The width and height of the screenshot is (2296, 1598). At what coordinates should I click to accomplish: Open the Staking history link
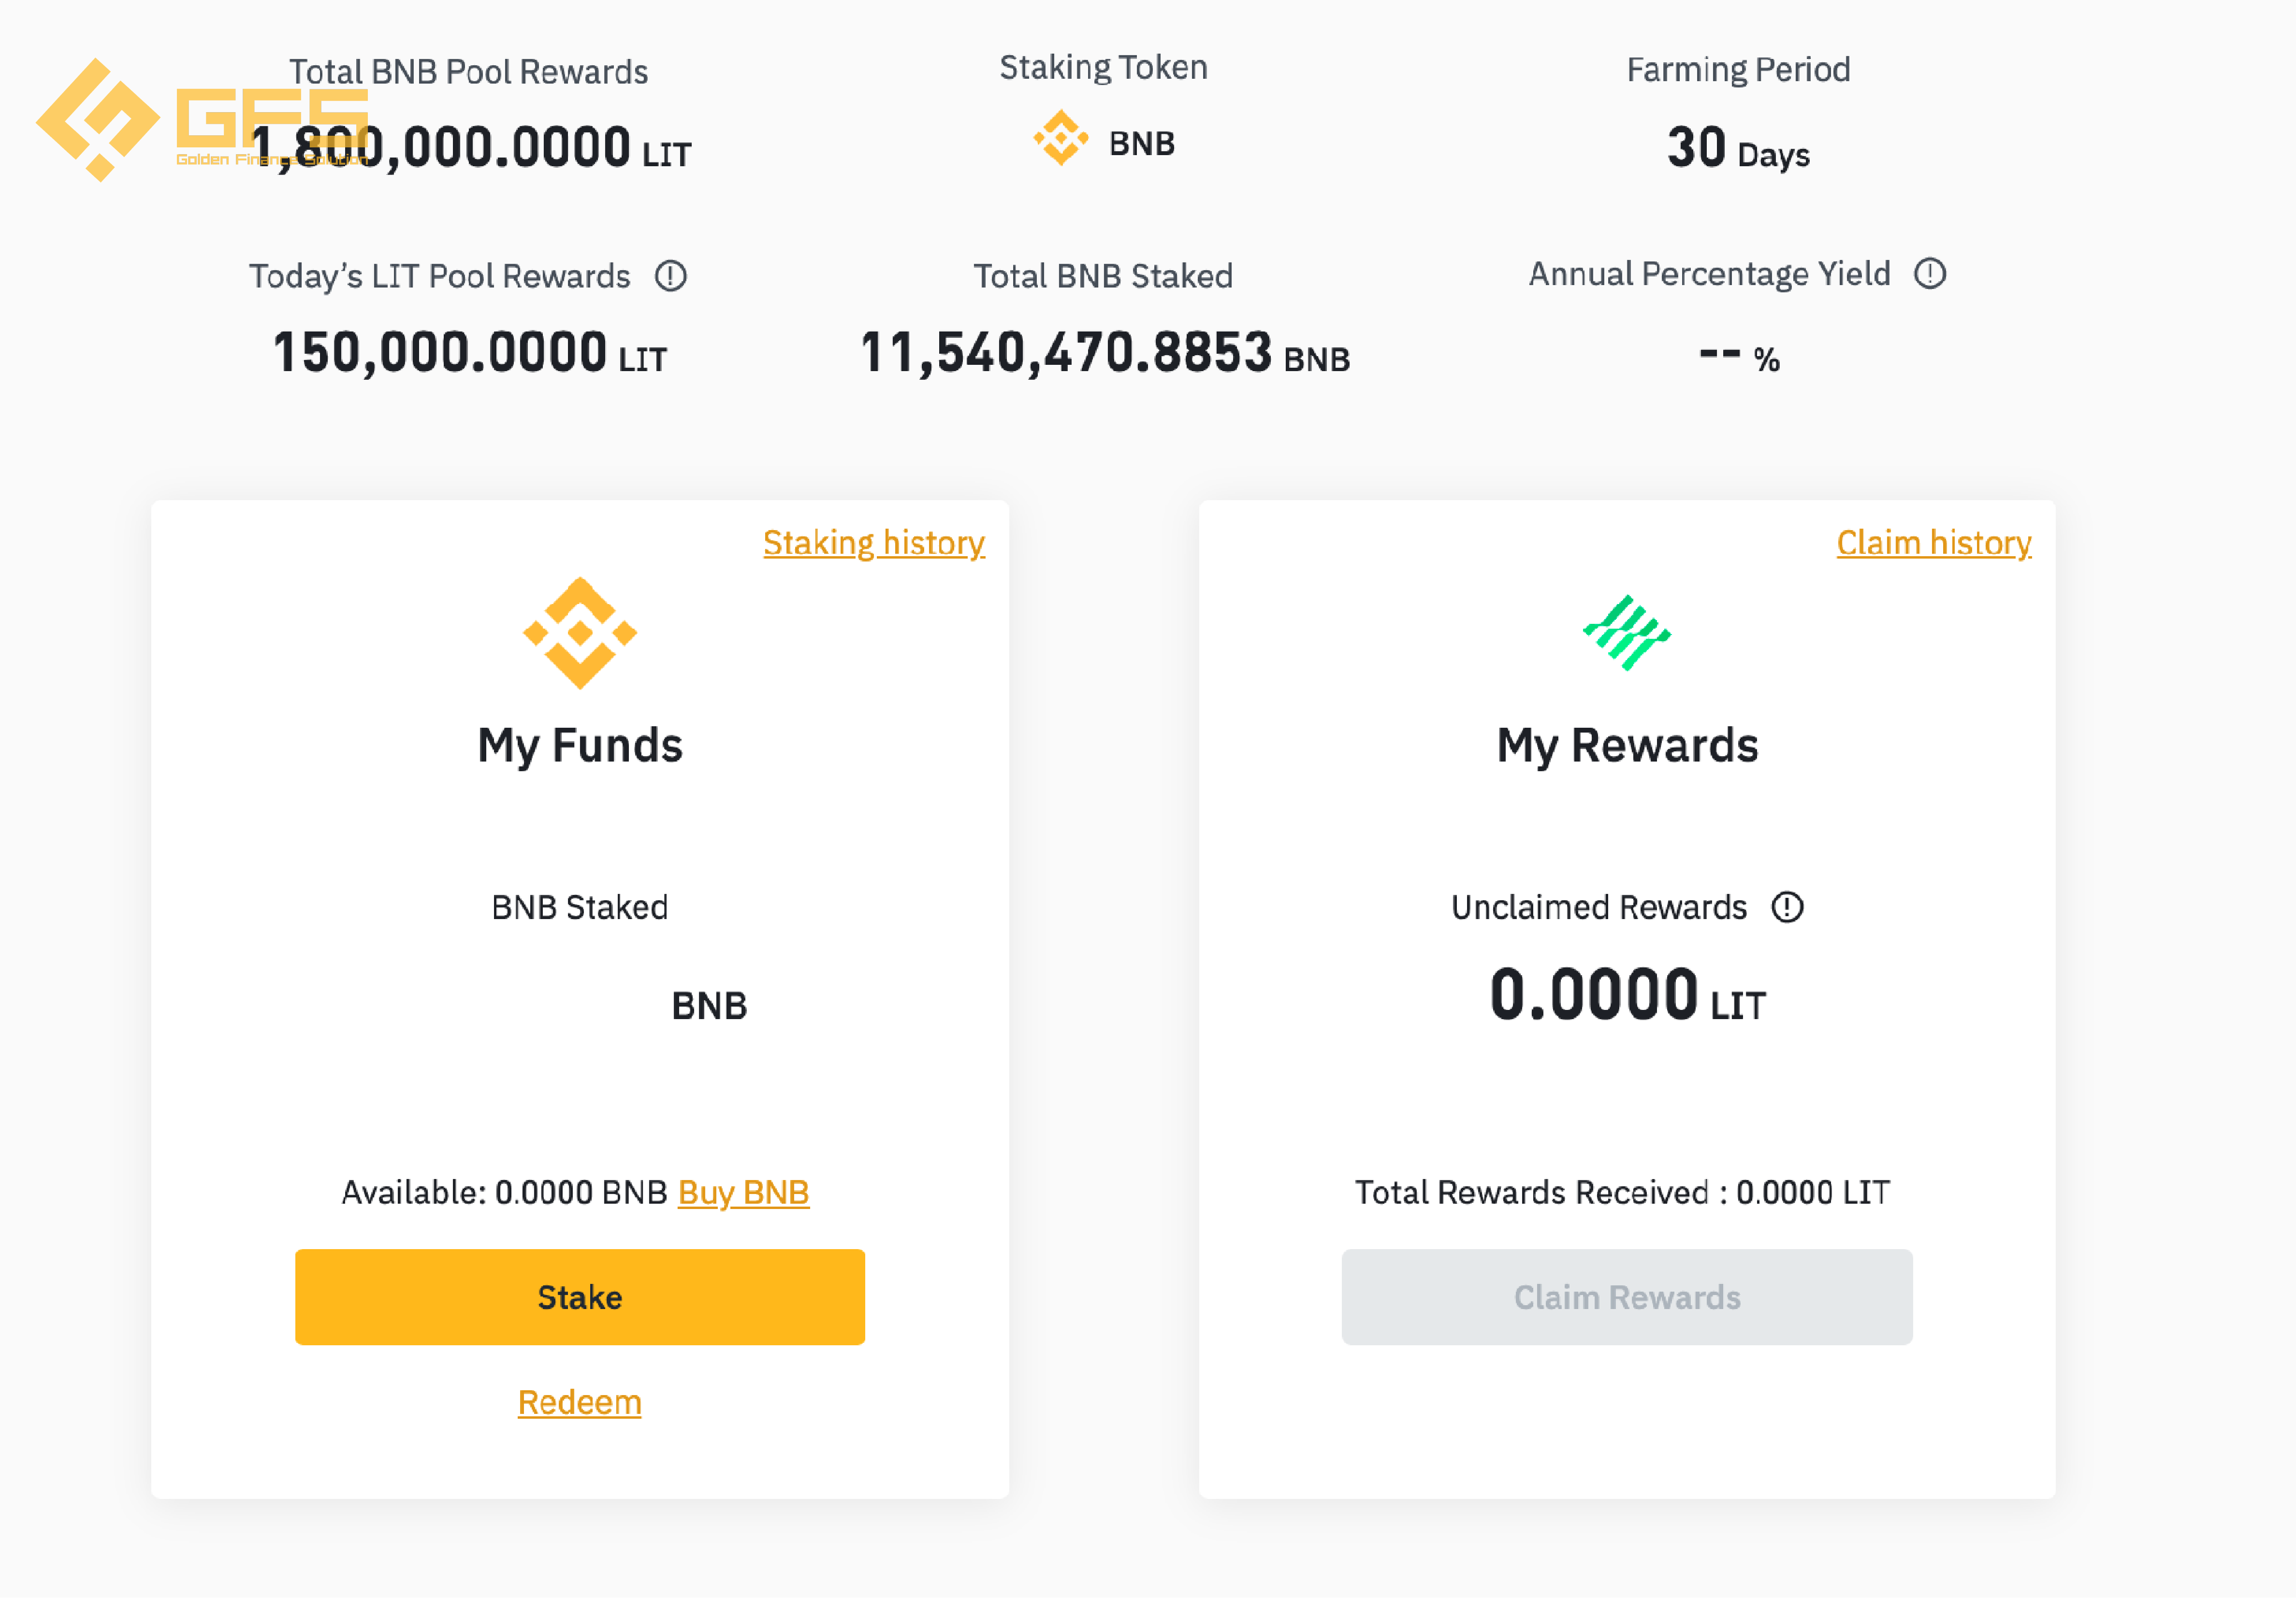click(873, 543)
